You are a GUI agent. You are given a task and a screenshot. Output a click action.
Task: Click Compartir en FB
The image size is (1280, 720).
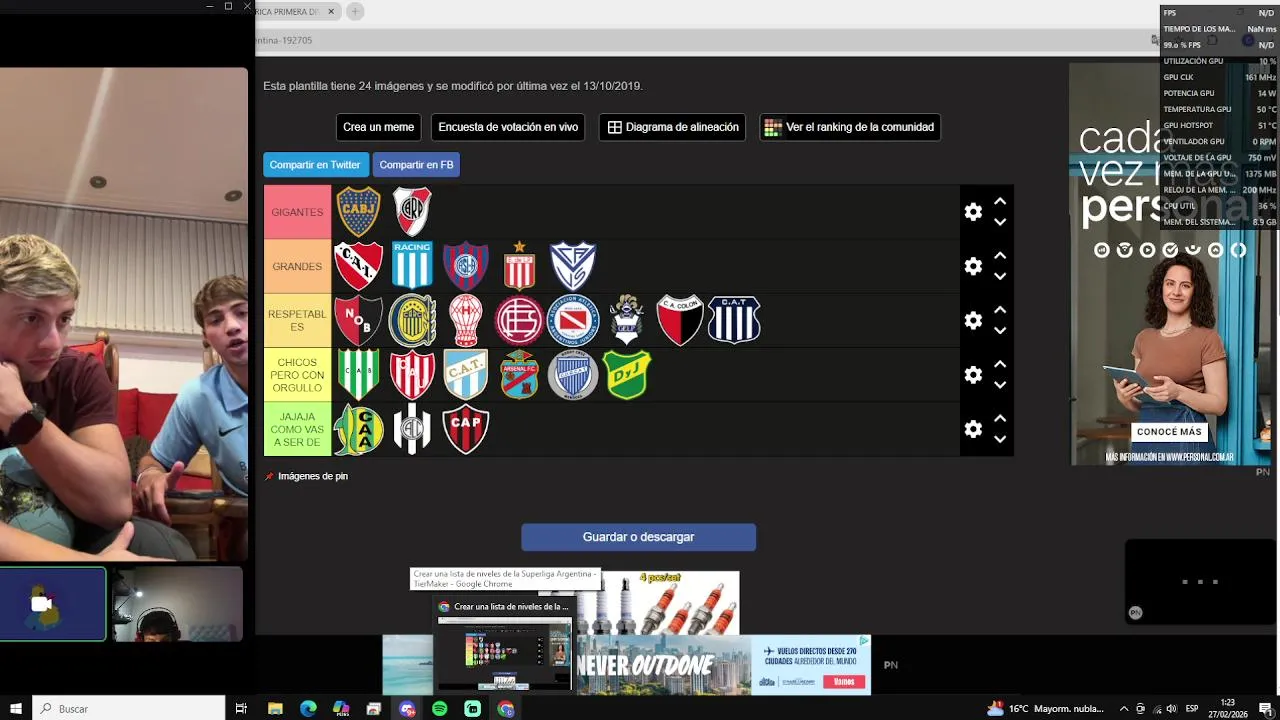click(x=416, y=165)
